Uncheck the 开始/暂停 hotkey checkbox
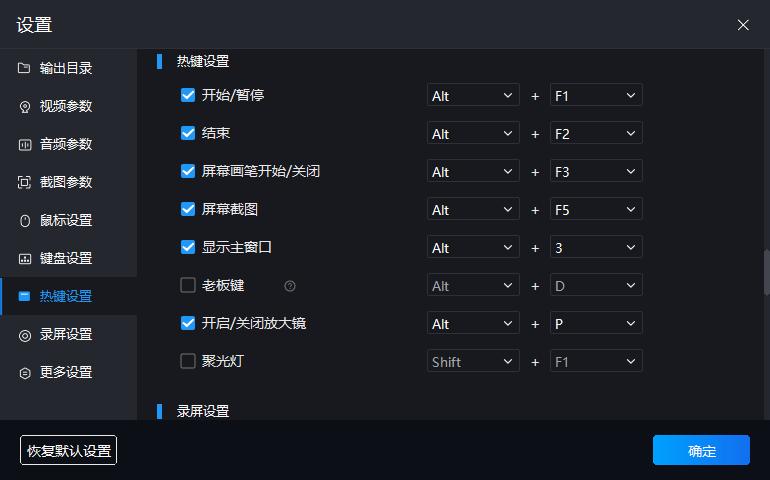Viewport: 770px width, 480px height. (188, 95)
